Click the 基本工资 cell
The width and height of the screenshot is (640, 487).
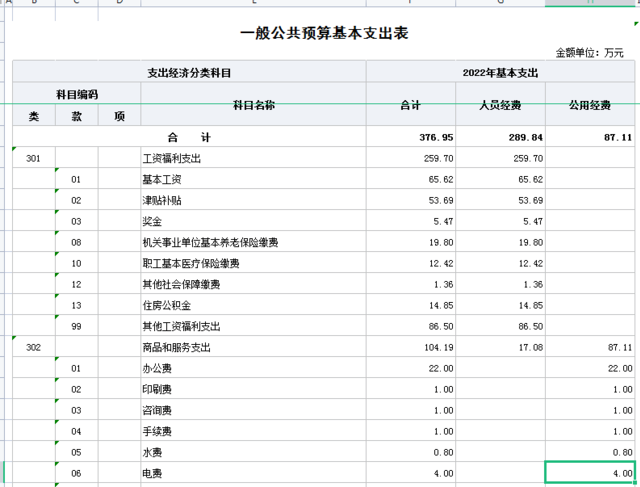pos(253,179)
